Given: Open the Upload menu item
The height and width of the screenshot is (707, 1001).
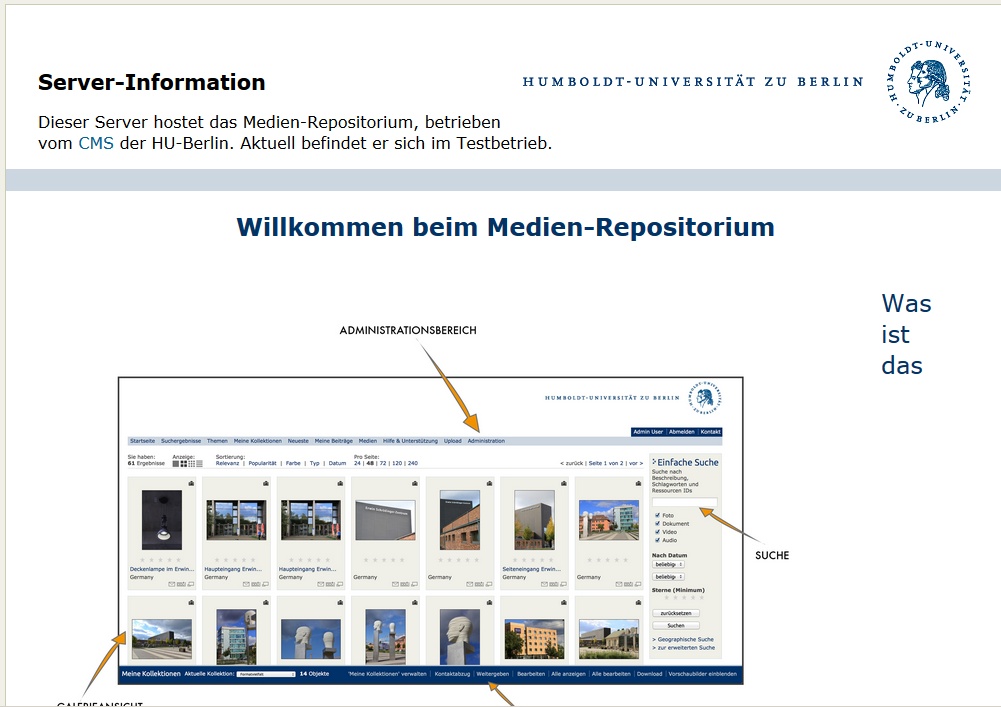Looking at the screenshot, I should tap(453, 441).
